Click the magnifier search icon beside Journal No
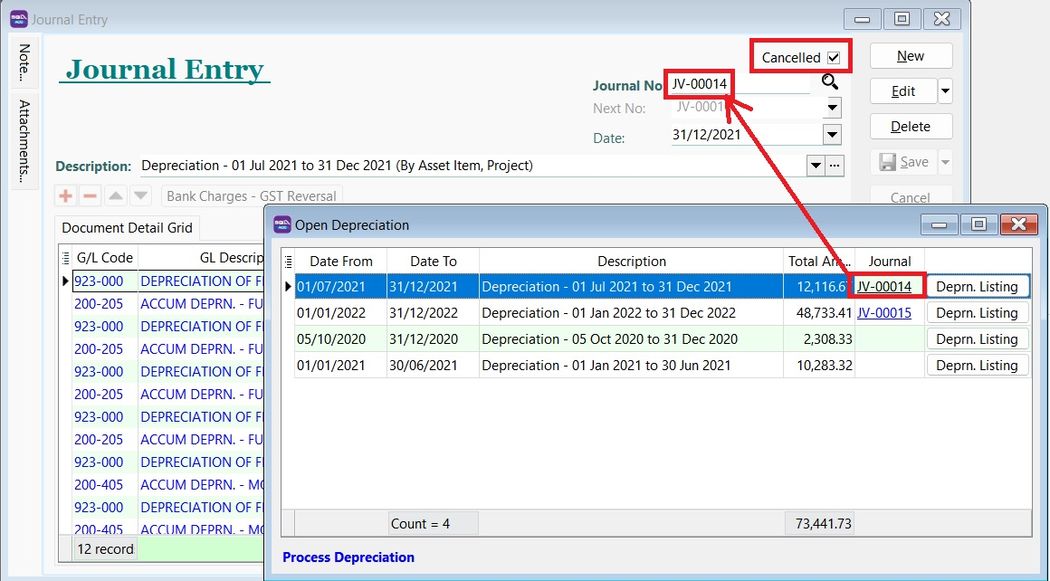Screen dimensions: 1050x581 [x=830, y=83]
